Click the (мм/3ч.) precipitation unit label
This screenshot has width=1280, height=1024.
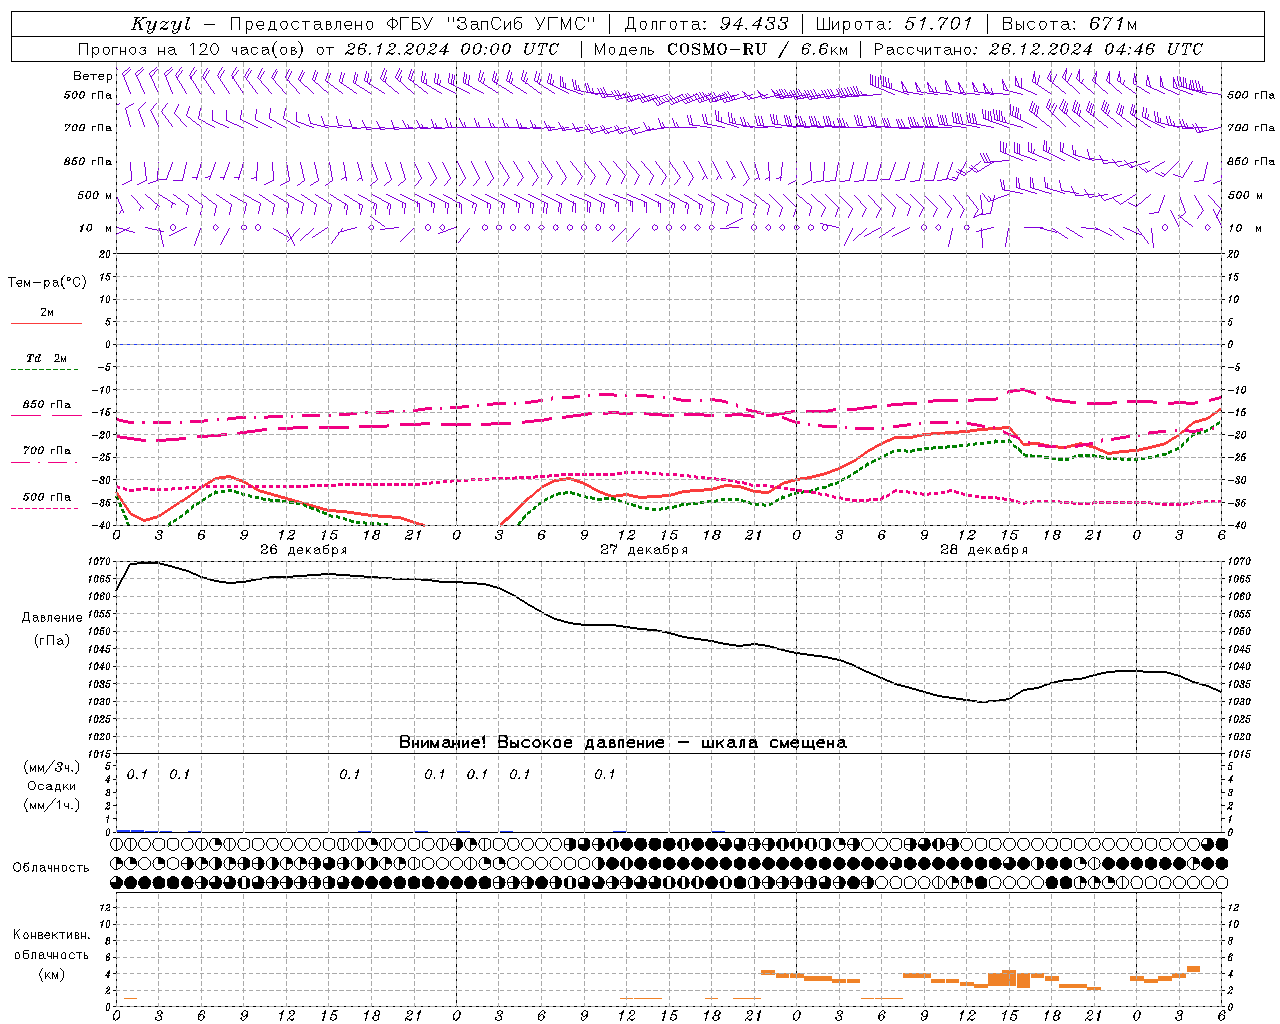click(52, 767)
